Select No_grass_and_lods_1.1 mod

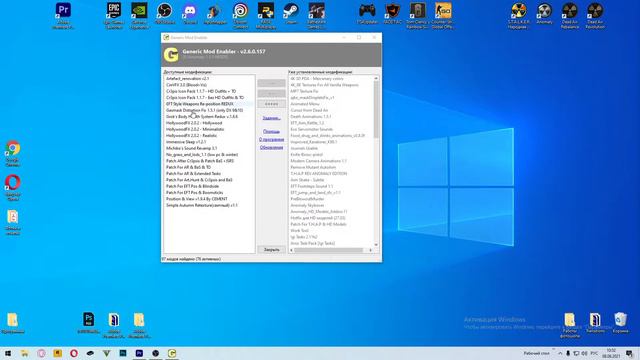202,155
